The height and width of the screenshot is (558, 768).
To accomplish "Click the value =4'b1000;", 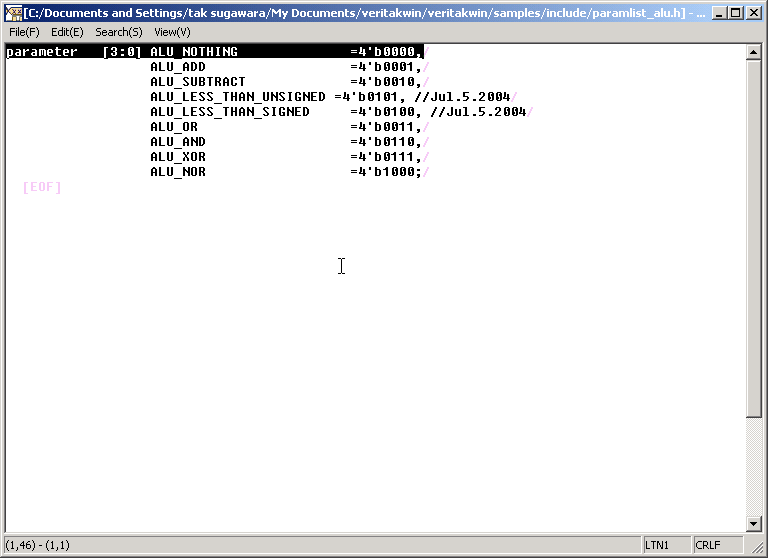I will 386,172.
